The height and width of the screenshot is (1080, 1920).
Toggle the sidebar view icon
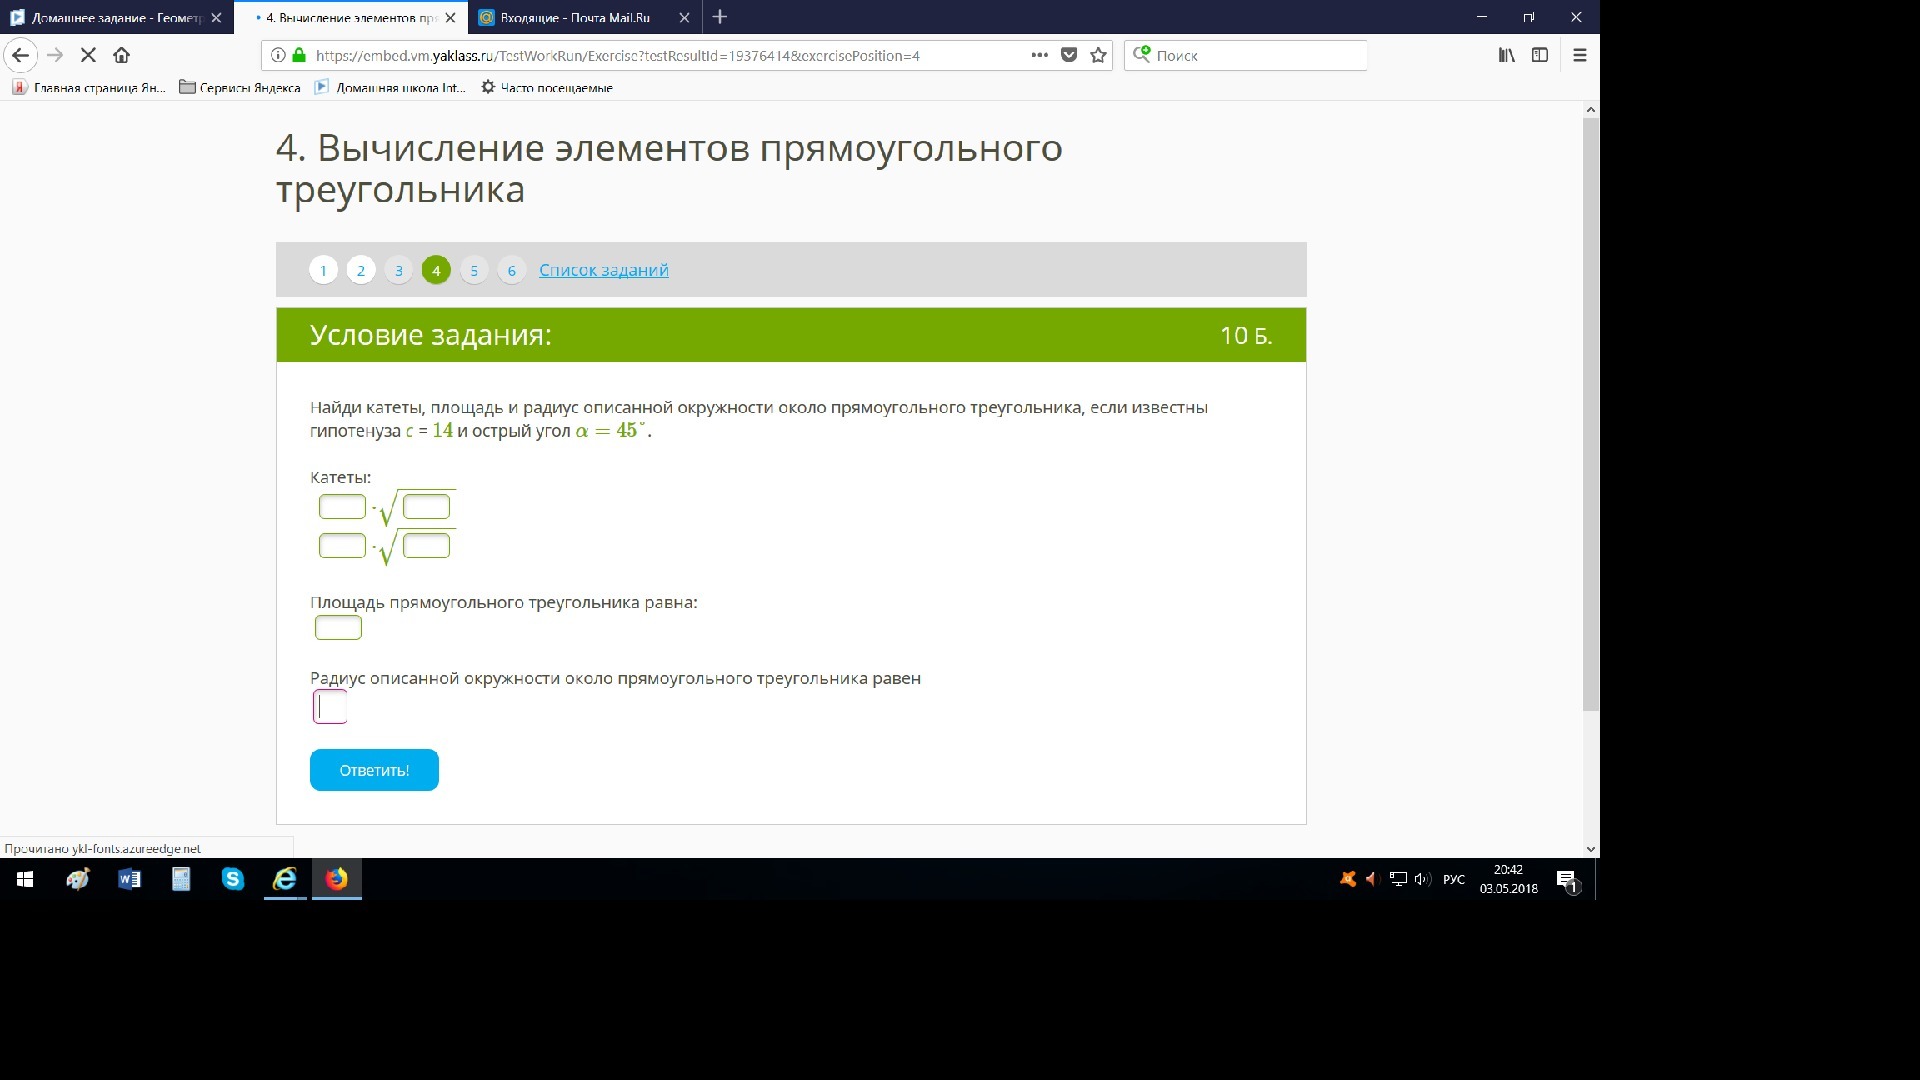tap(1540, 55)
